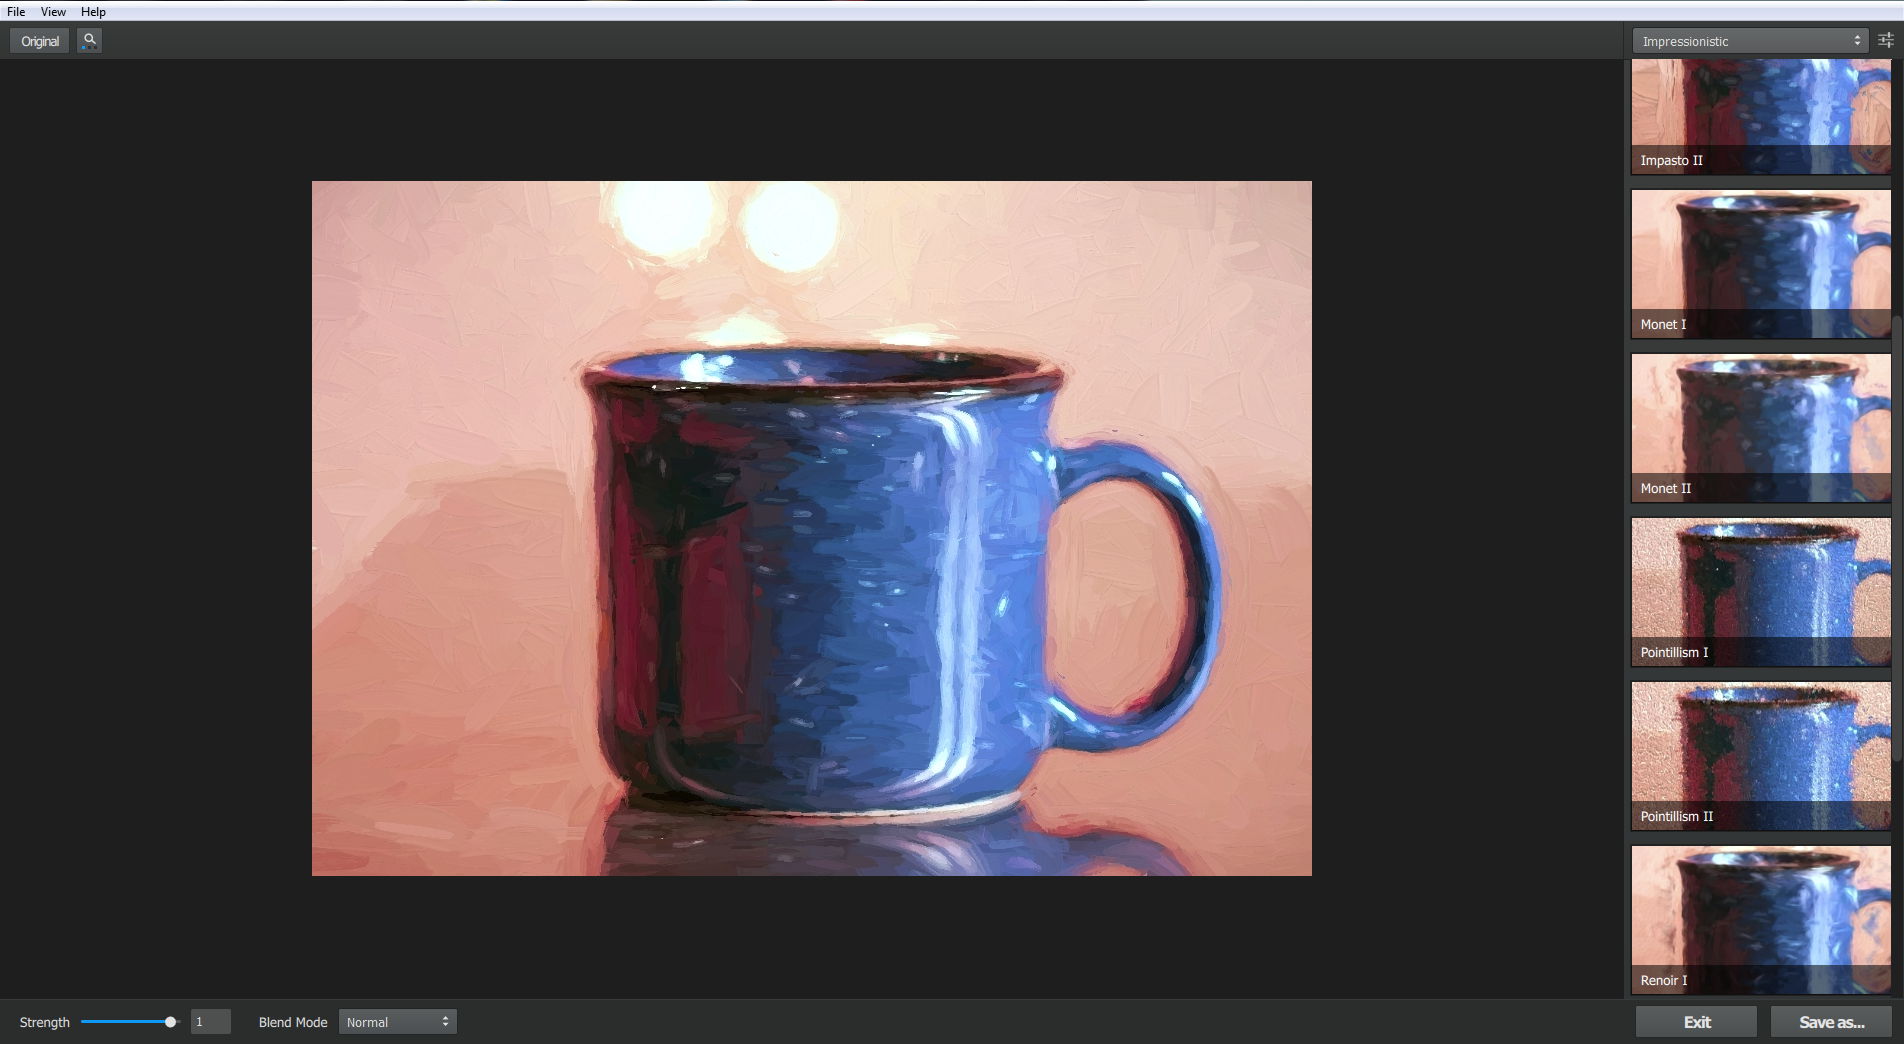Screen dimensions: 1904x1044
Task: Open the Help menu
Action: pos(93,12)
